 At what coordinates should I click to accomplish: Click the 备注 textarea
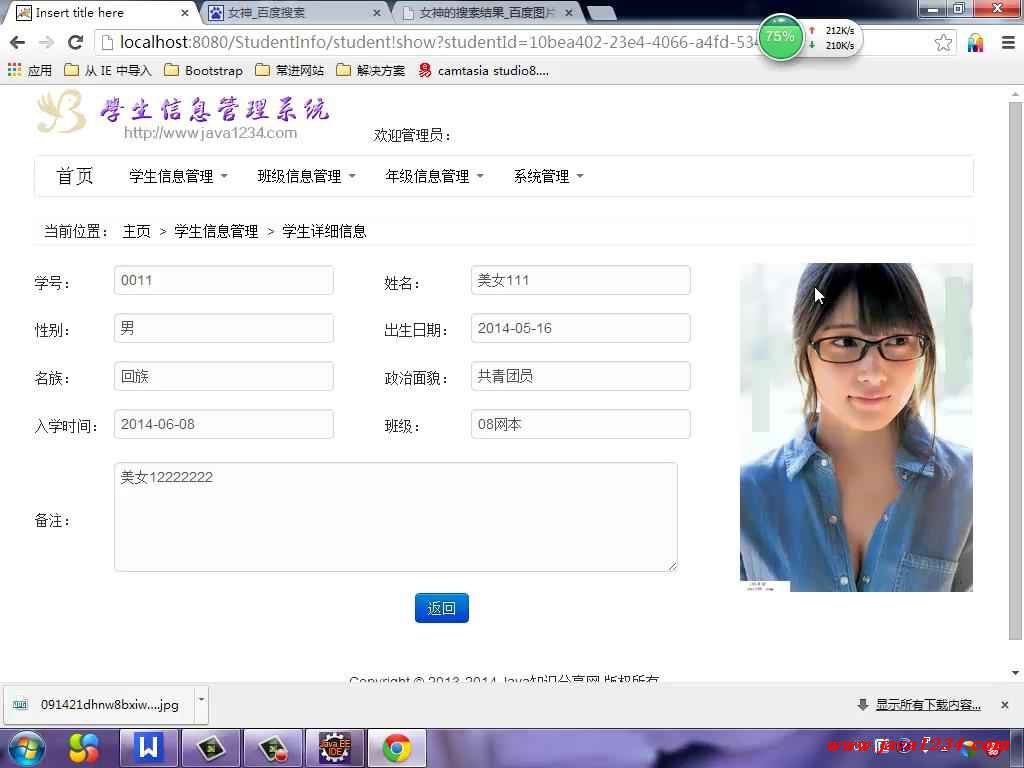(x=396, y=517)
